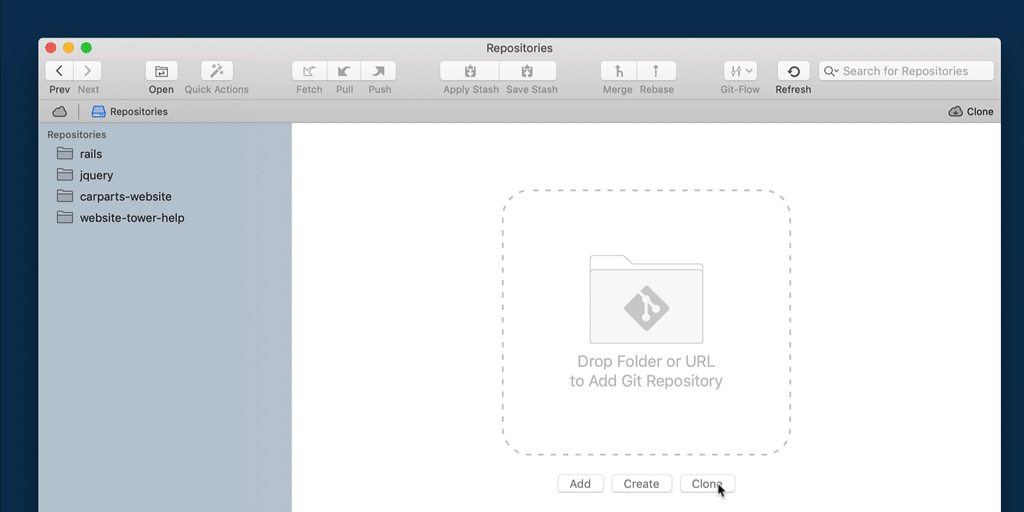Select the carparts-website repository

point(125,196)
